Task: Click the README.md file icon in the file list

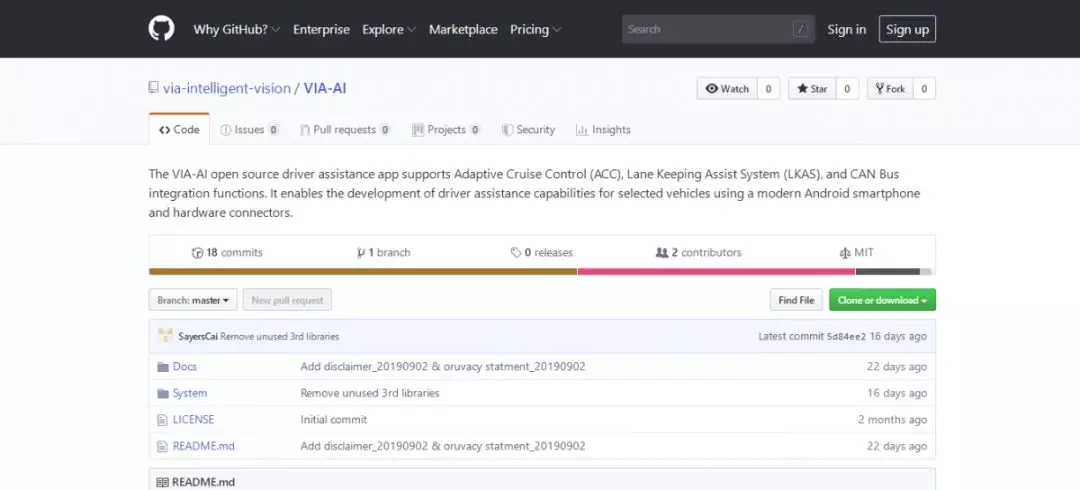Action: point(163,446)
